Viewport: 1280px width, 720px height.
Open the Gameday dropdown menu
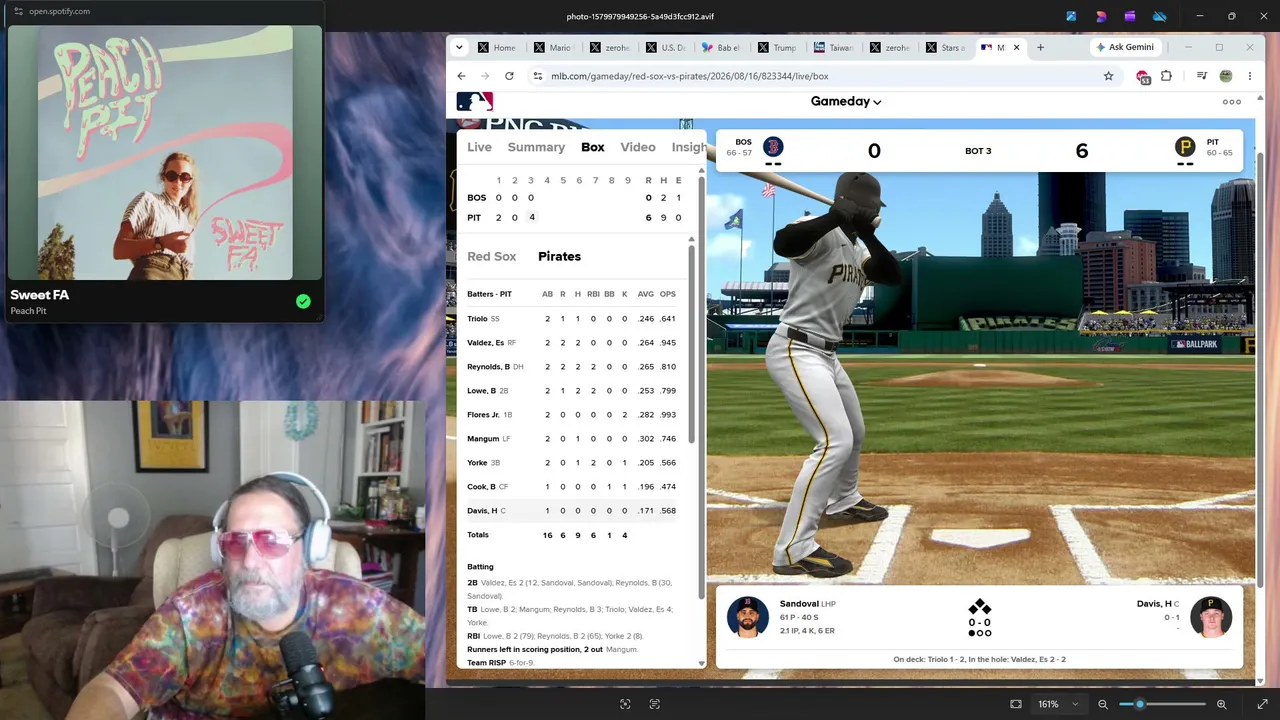[x=846, y=101]
